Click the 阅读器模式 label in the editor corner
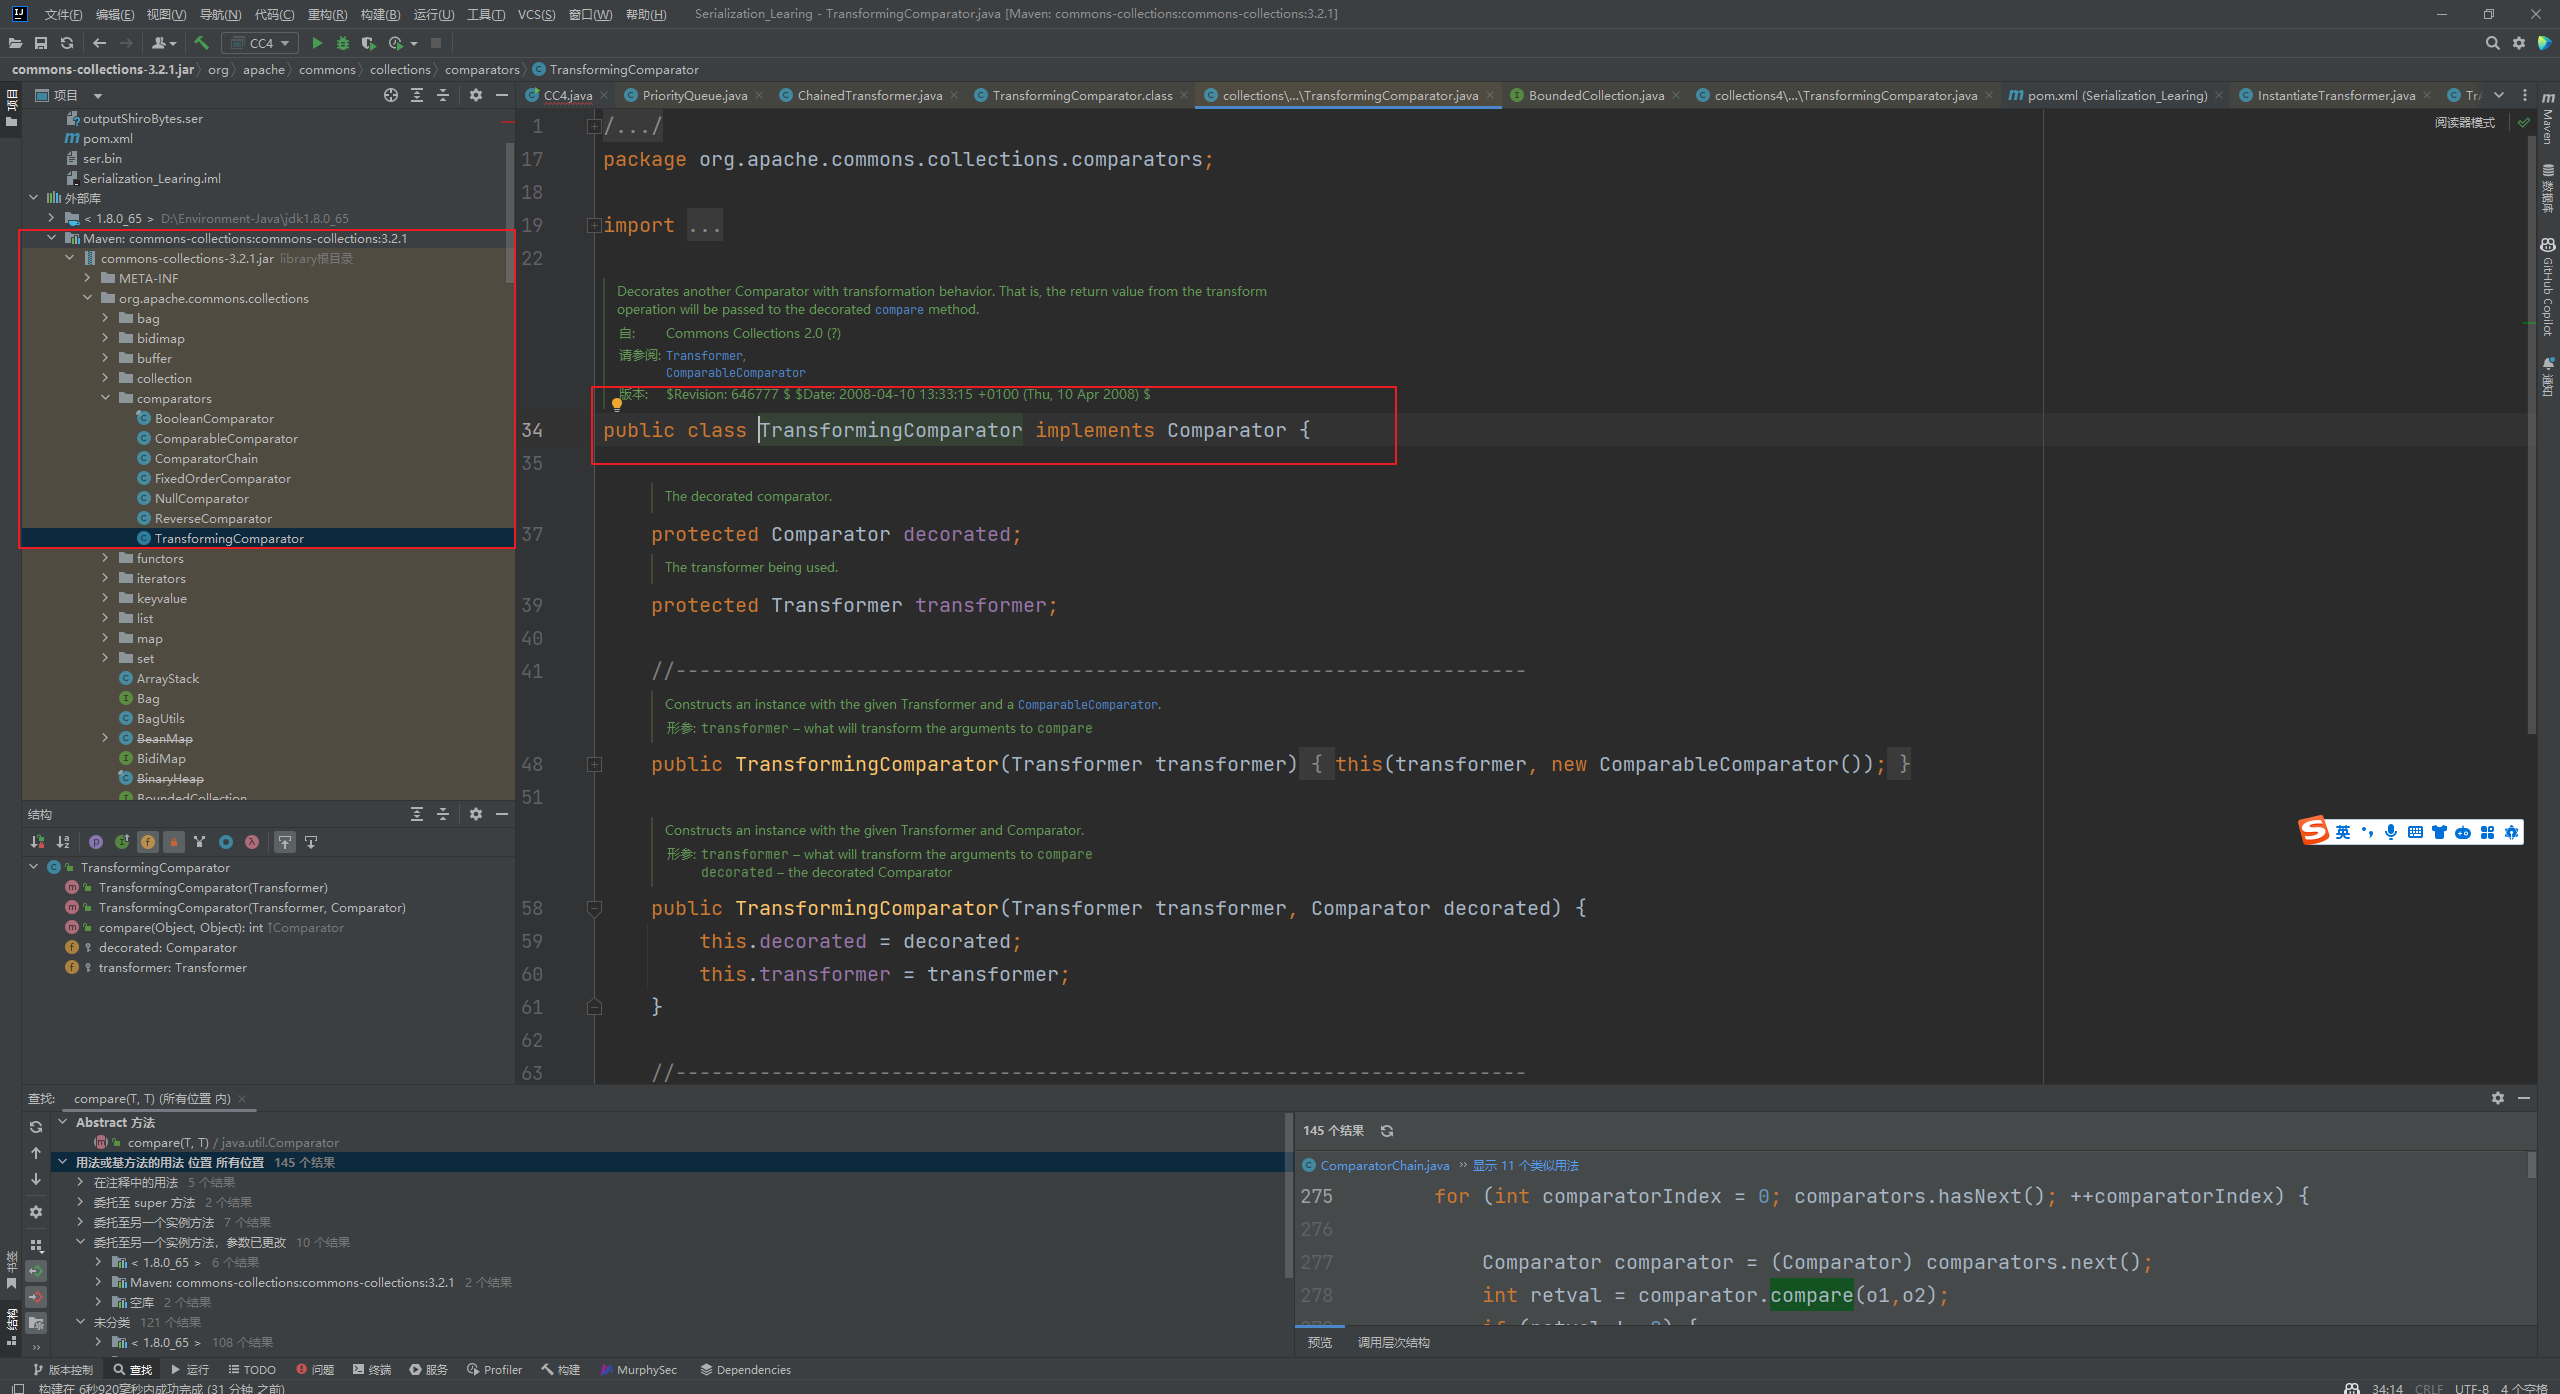The width and height of the screenshot is (2560, 1394). pos(2465,122)
